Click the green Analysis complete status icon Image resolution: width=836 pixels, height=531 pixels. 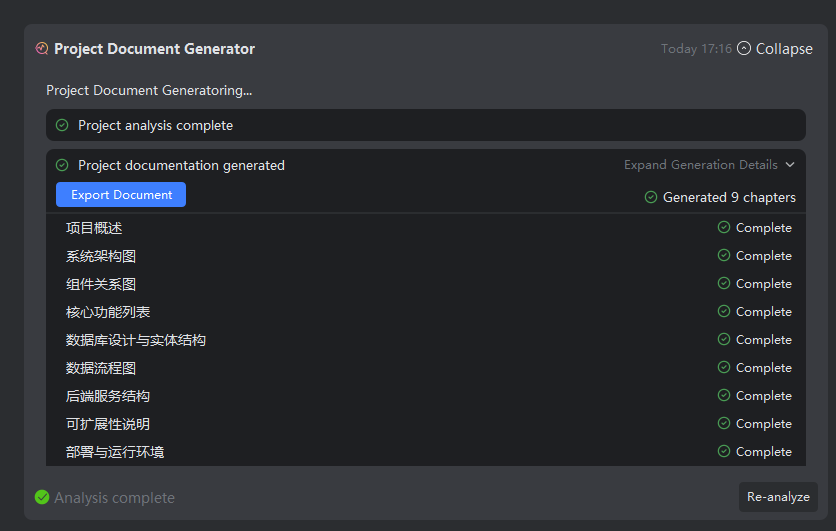(x=42, y=497)
